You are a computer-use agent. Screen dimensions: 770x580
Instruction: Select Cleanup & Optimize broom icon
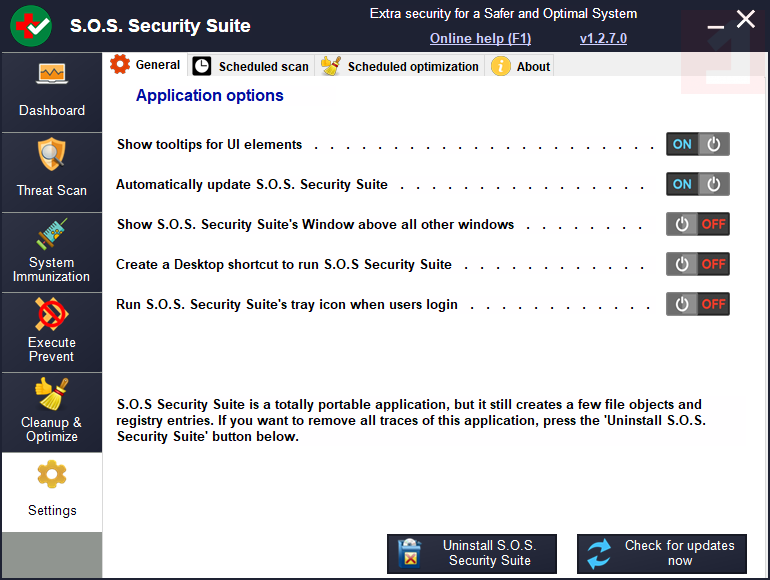52,394
